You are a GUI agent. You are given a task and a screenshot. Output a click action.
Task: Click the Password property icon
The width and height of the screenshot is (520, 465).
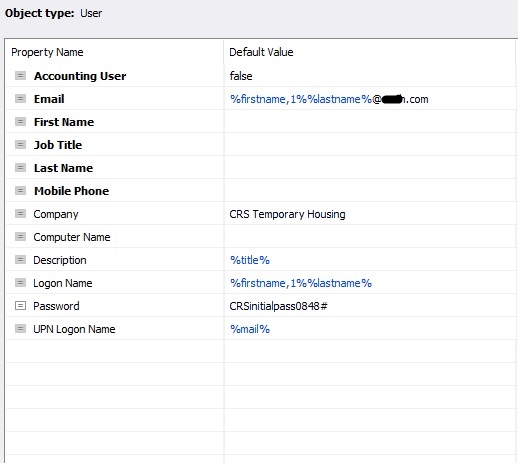point(20,306)
